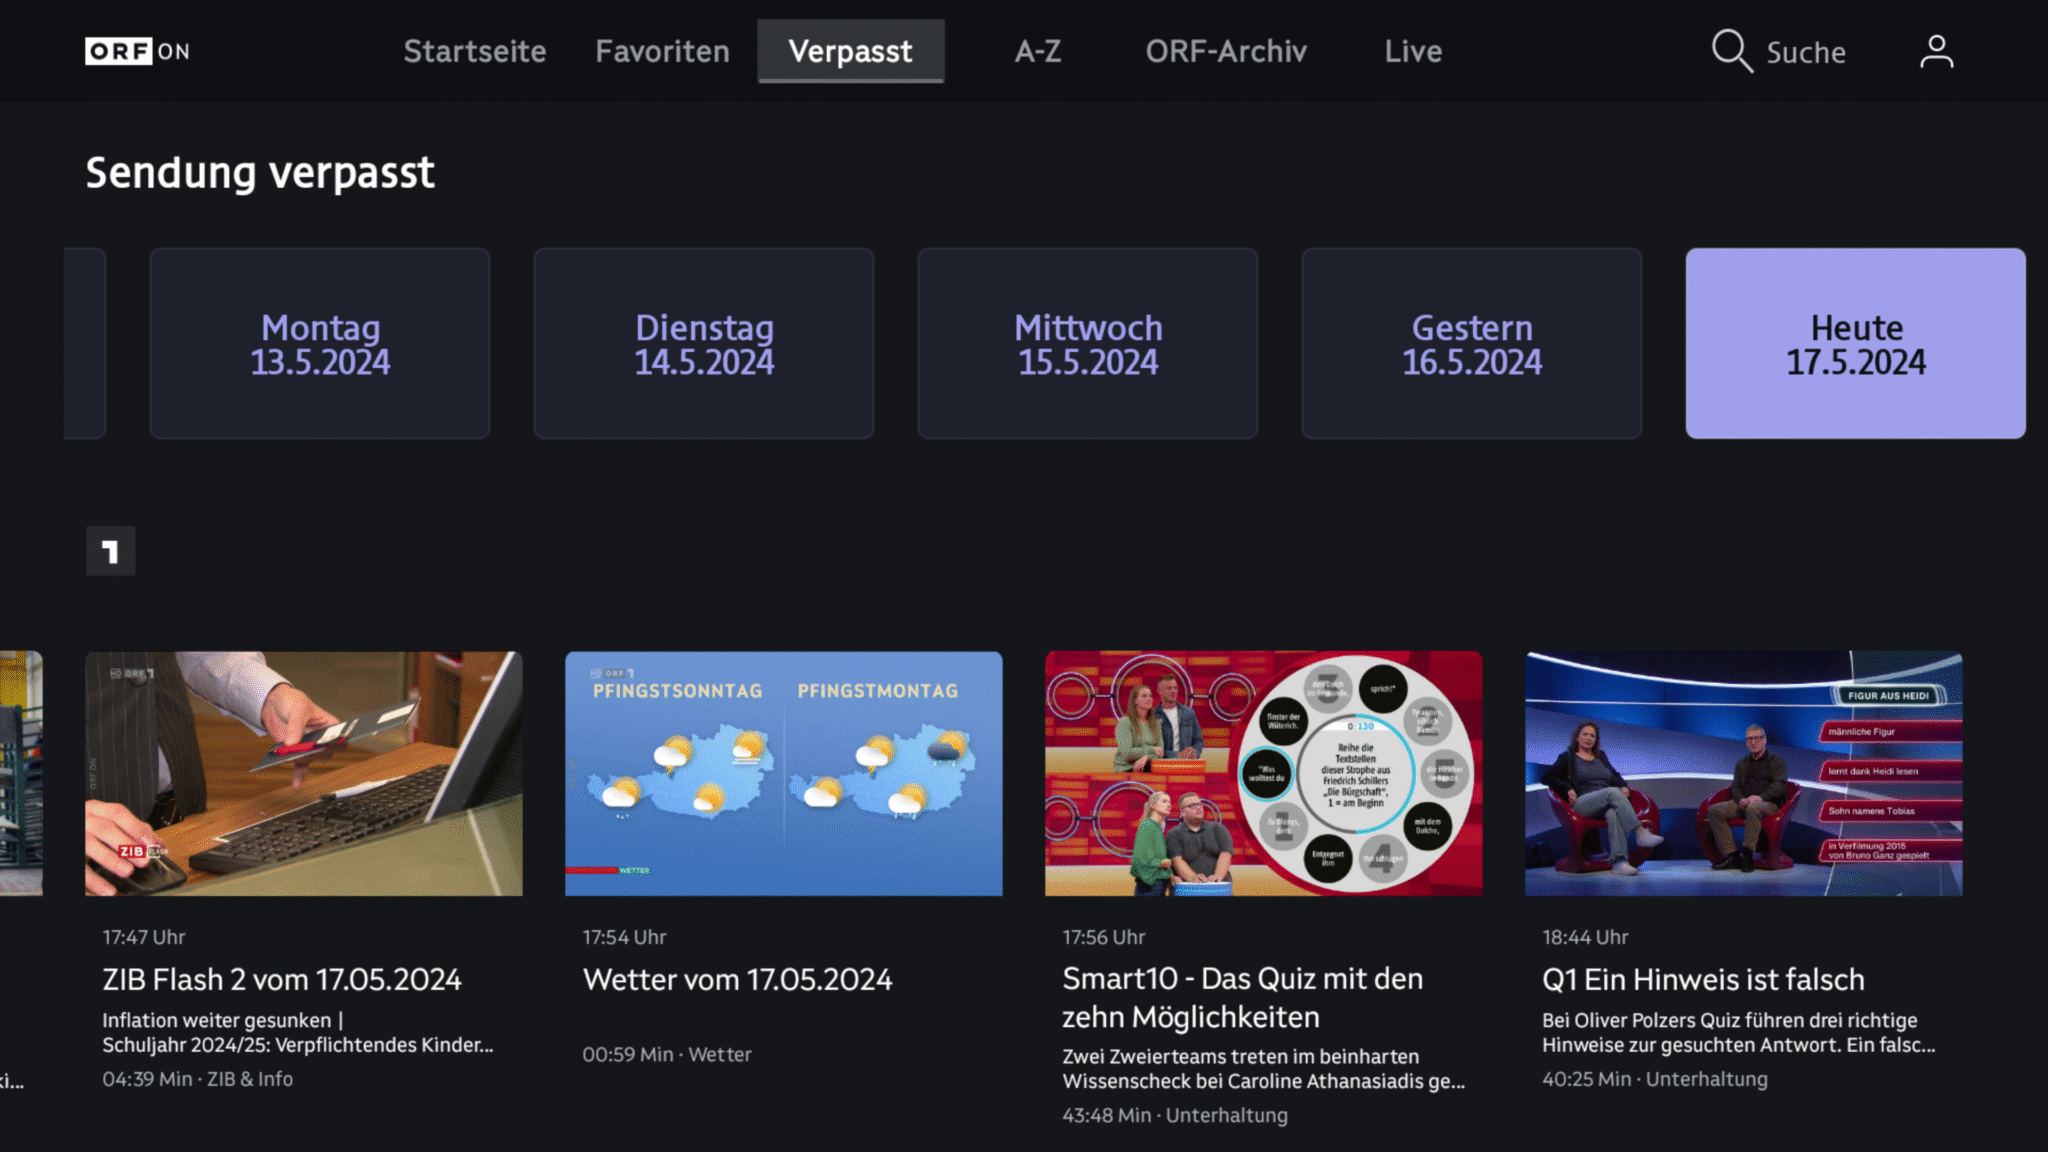Go to the Verpasst tab
The width and height of the screenshot is (2048, 1152).
850,51
